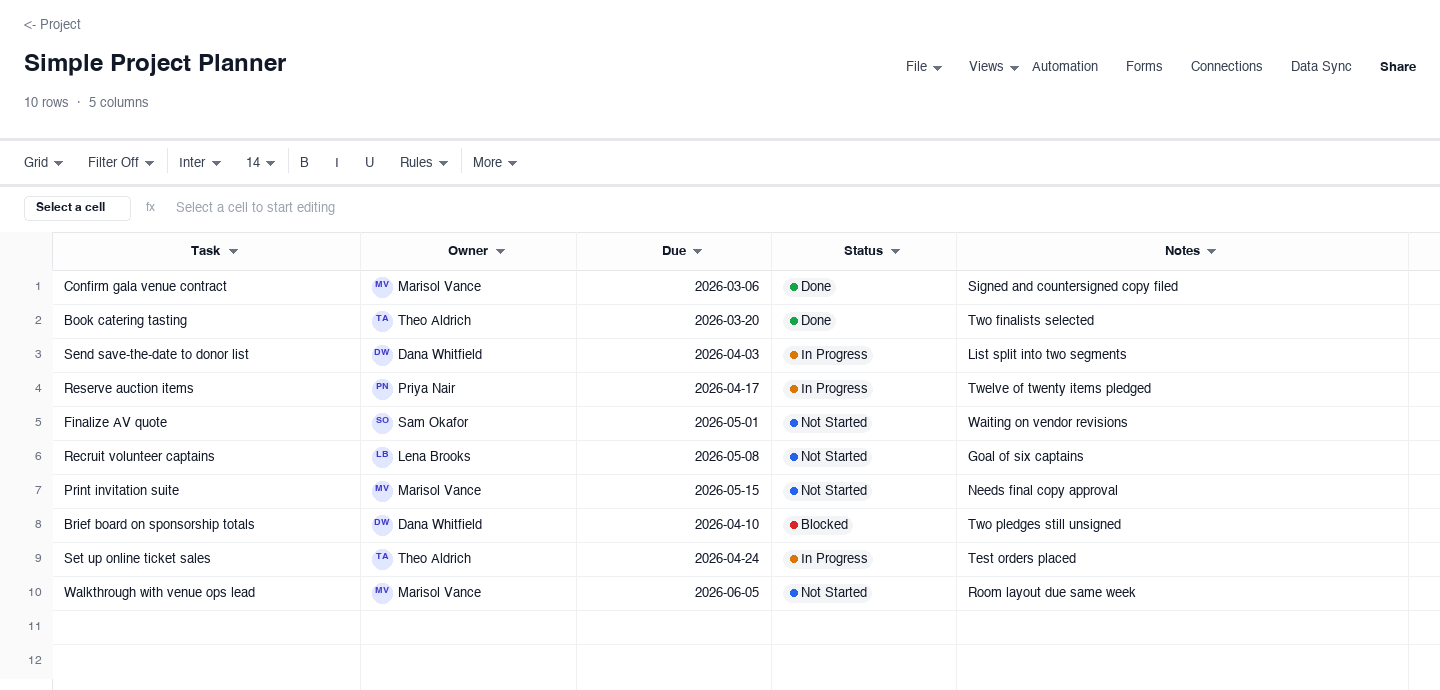This screenshot has width=1440, height=690.
Task: Select cell 'Brief board on sponsorship totals'
Action: tap(206, 525)
